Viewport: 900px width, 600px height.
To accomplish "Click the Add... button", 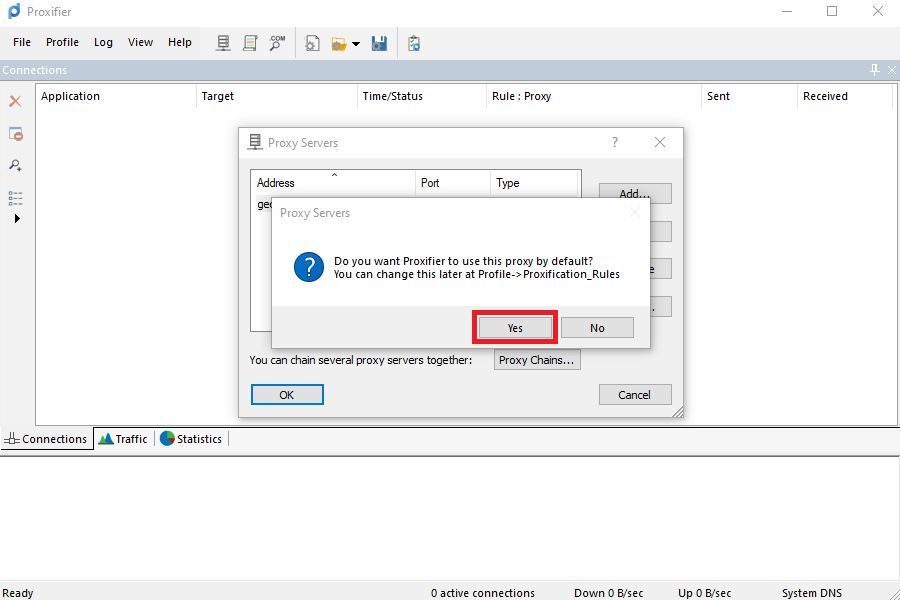I will [x=635, y=191].
